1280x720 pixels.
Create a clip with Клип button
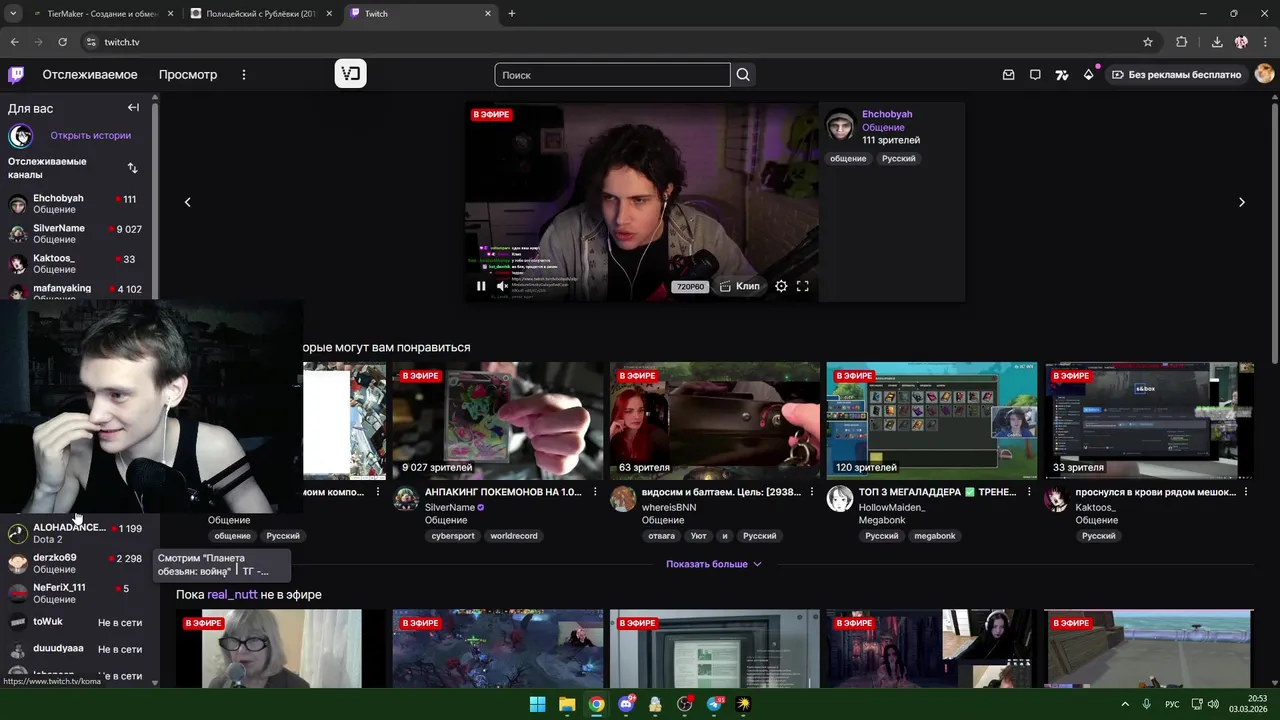point(739,286)
